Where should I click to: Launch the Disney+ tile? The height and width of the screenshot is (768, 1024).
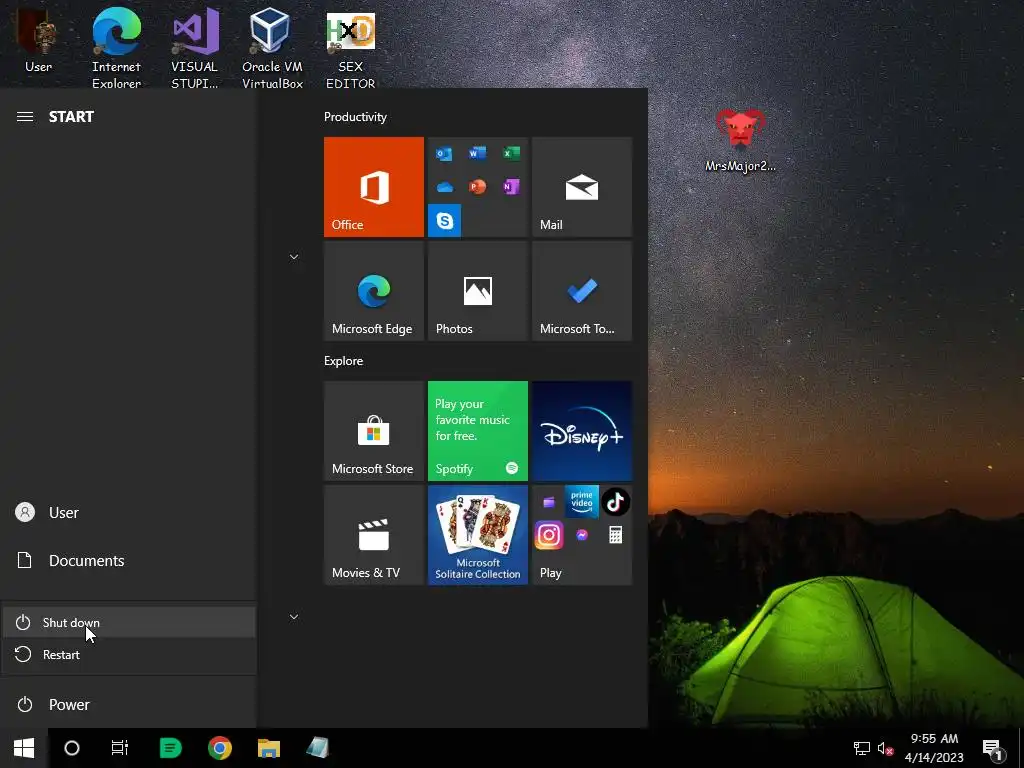[582, 431]
